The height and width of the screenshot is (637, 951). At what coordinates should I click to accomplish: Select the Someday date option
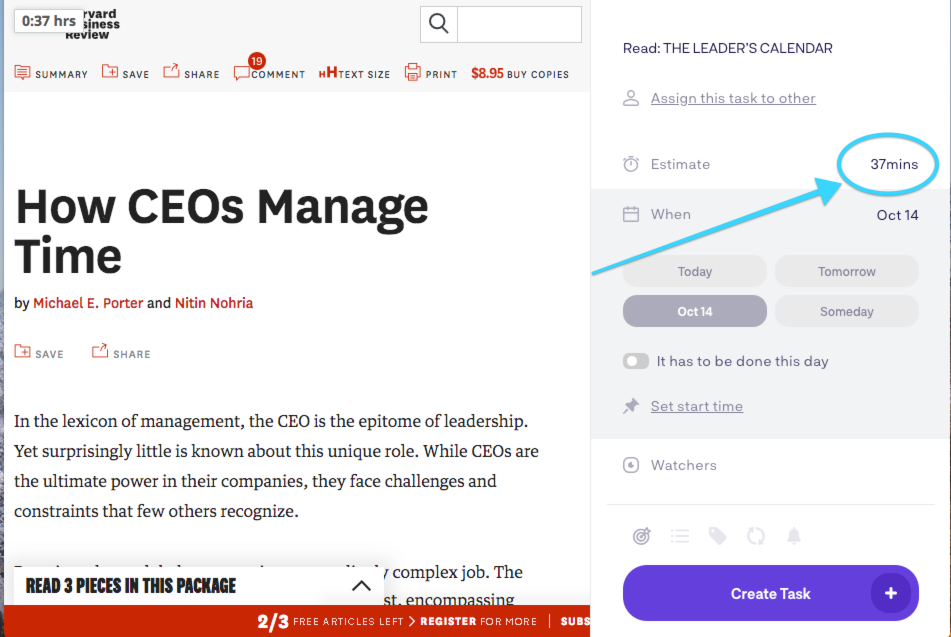pos(847,311)
